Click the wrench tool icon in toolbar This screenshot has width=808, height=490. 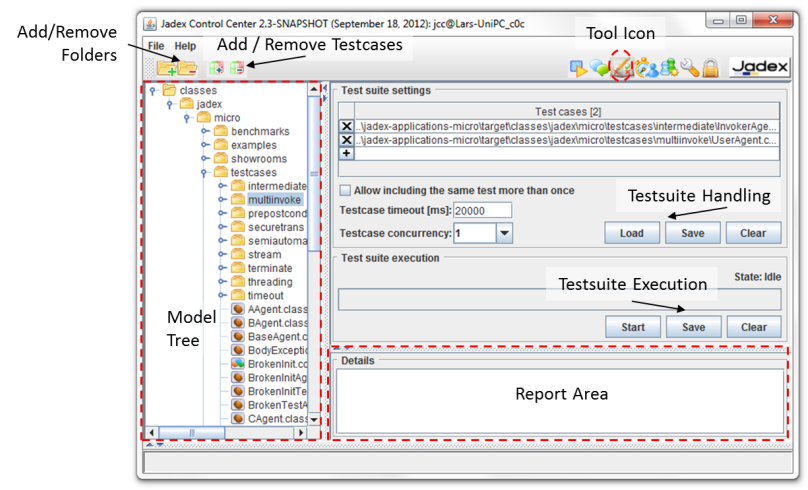point(689,68)
